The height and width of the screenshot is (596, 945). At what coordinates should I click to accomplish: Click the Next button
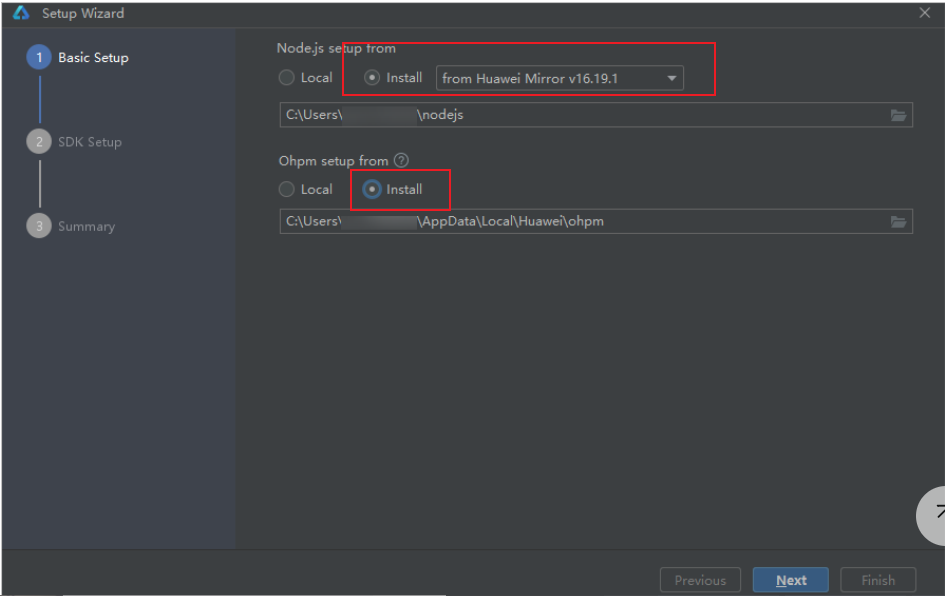pos(791,580)
